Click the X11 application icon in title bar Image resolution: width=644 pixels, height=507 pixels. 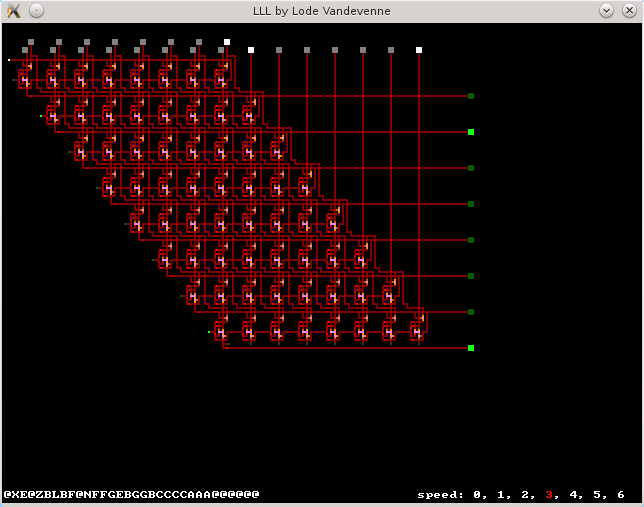13,11
